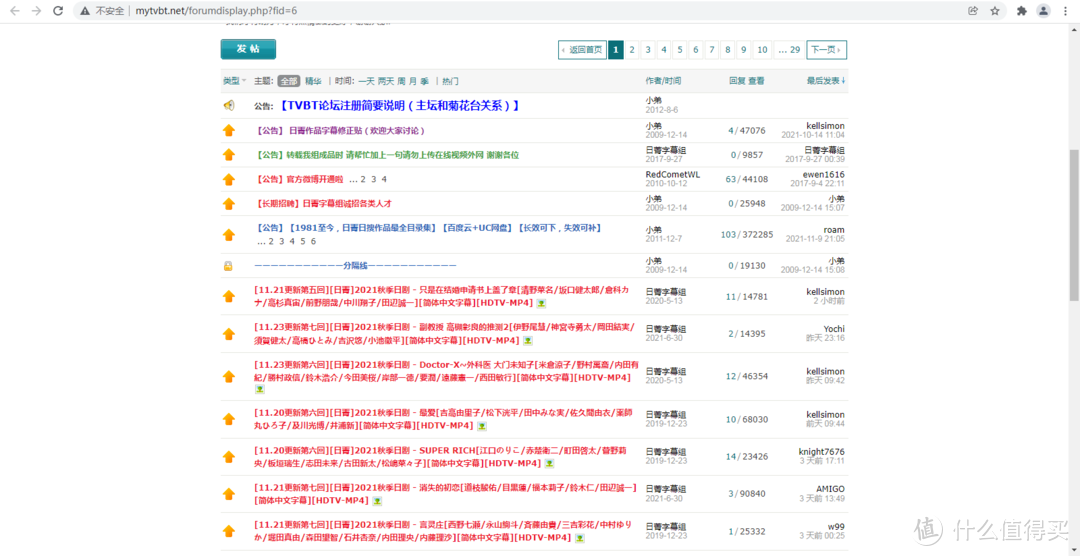Open last poster knight7676 profile
Viewport: 1080px width, 556px height.
[x=822, y=451]
